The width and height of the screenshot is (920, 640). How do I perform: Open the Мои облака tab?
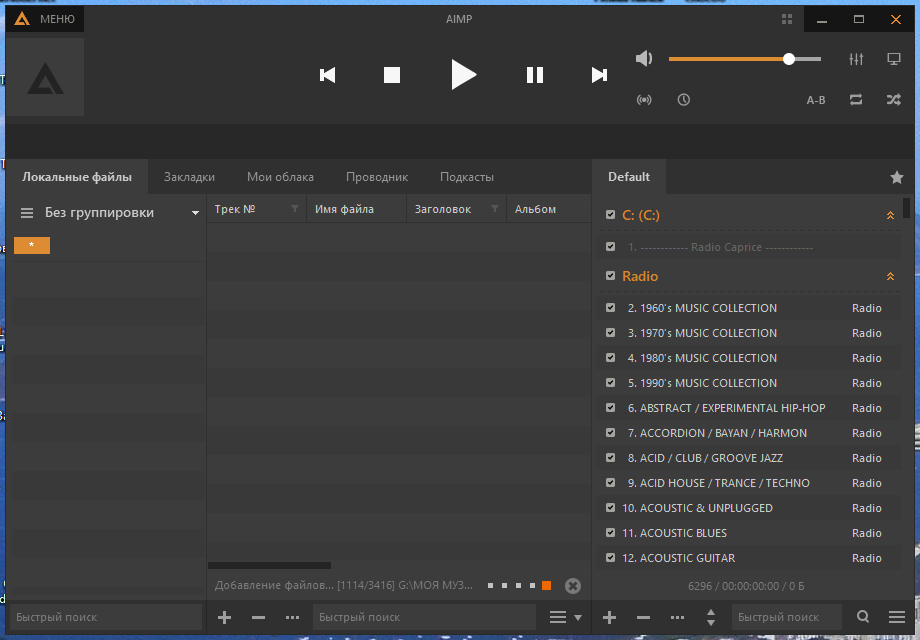click(280, 177)
